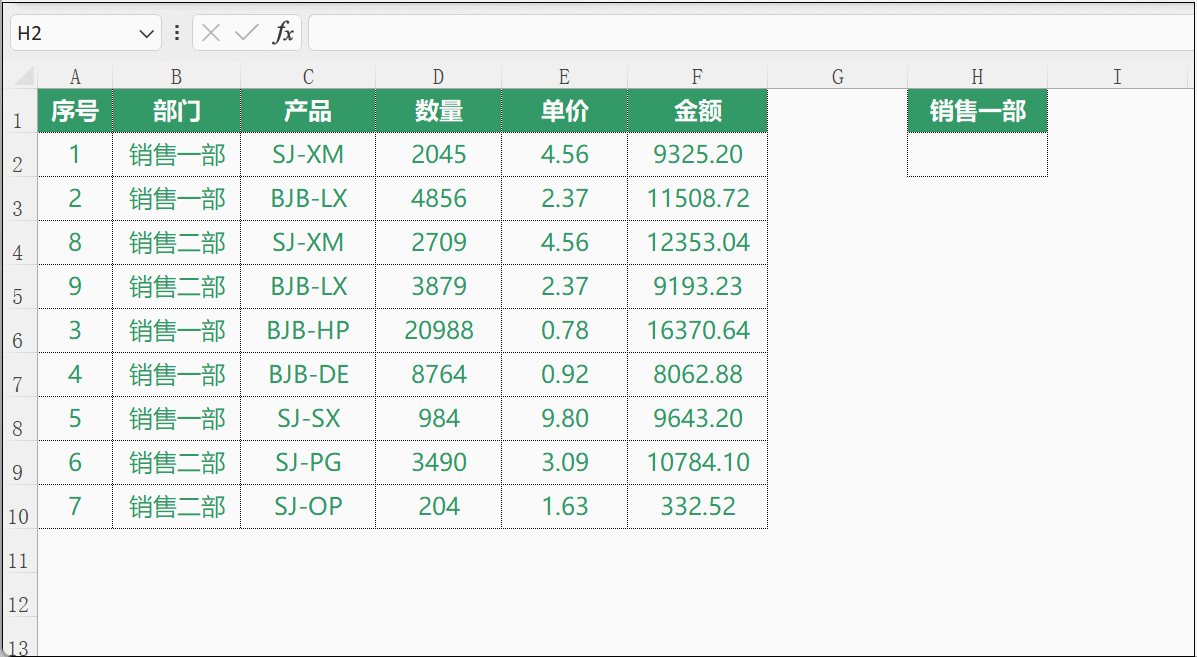Screen dimensions: 1197x657
Task: Click the unit price cell 0.78
Action: click(x=564, y=330)
